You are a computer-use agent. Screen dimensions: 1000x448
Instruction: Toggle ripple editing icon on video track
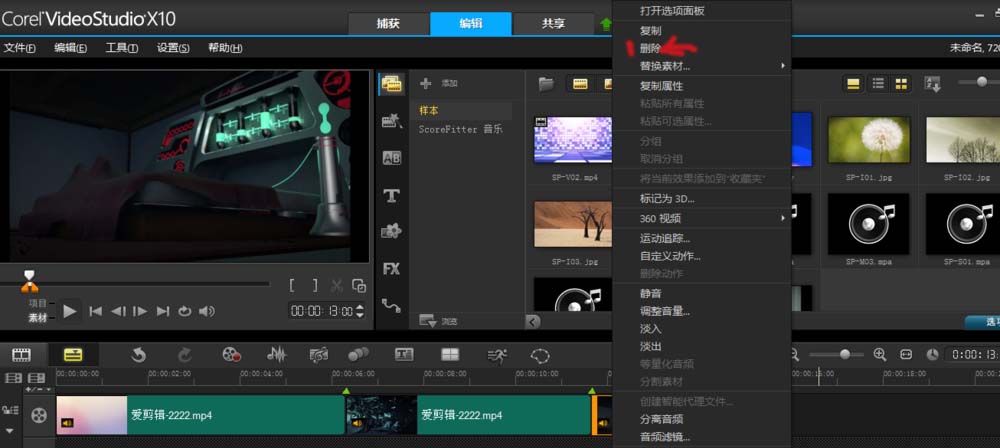pyautogui.click(x=11, y=410)
